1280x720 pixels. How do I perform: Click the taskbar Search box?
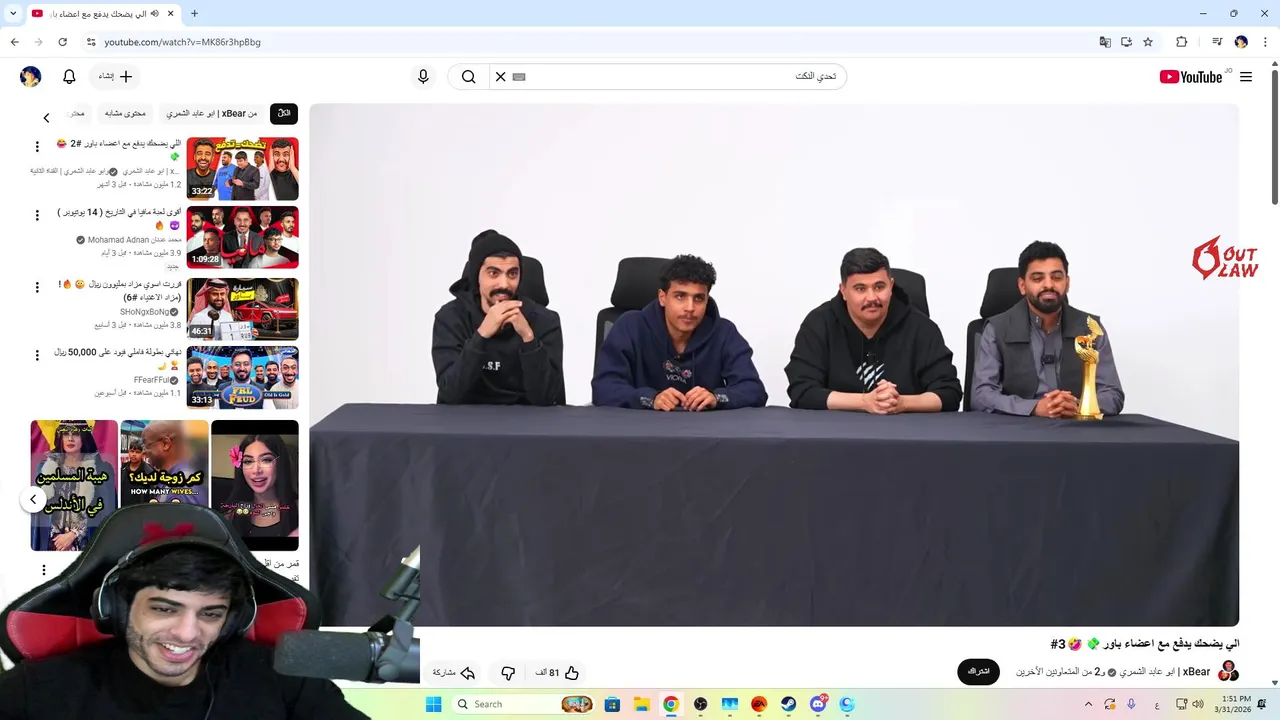pos(524,704)
